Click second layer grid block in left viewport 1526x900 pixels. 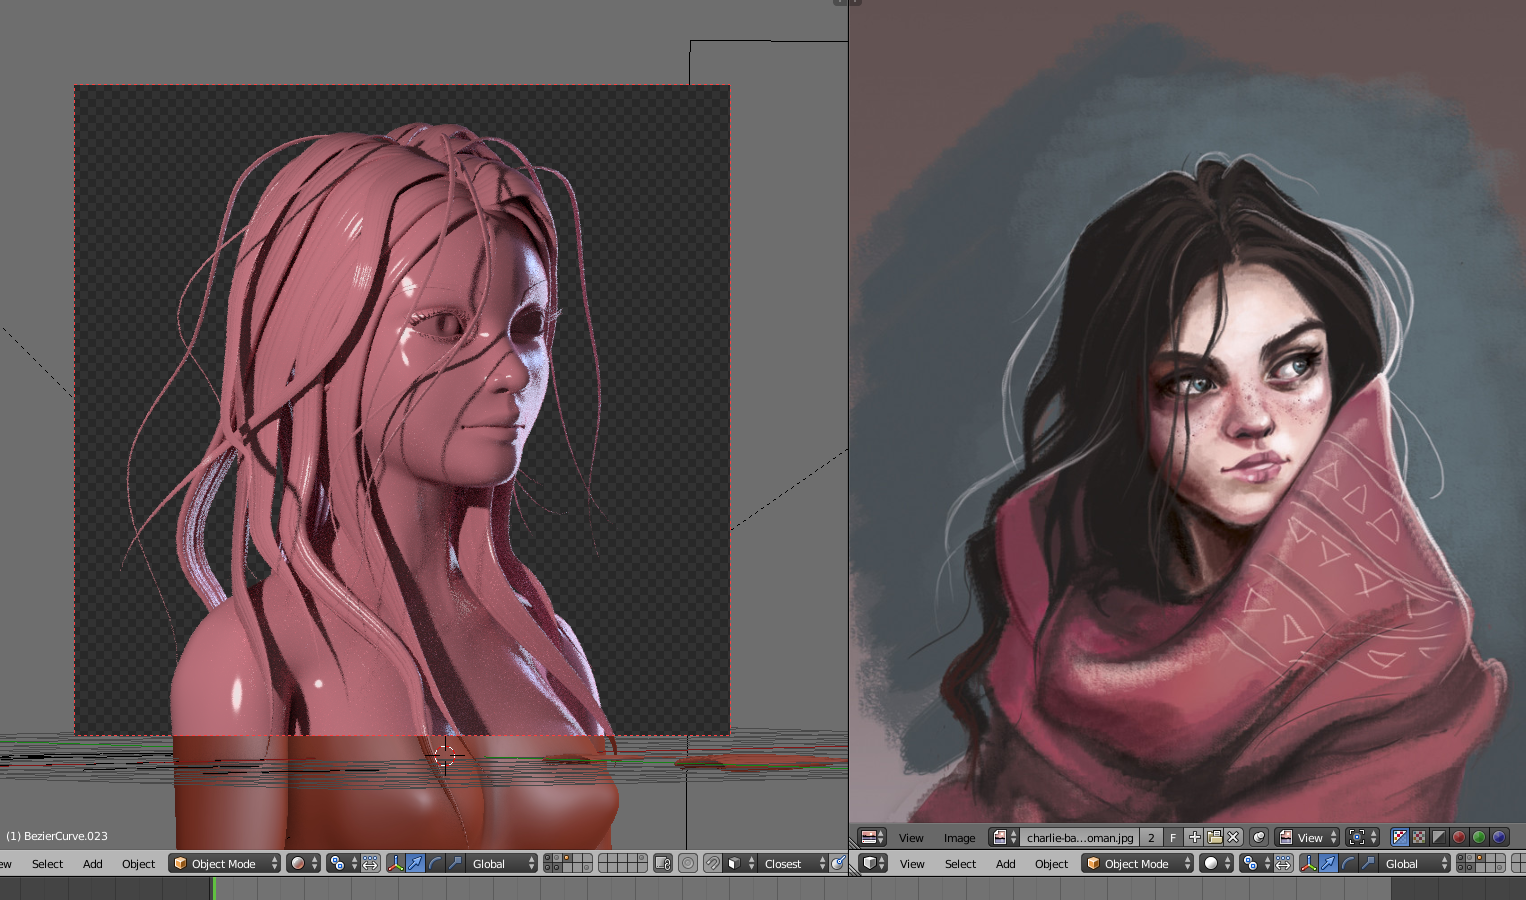(x=622, y=863)
